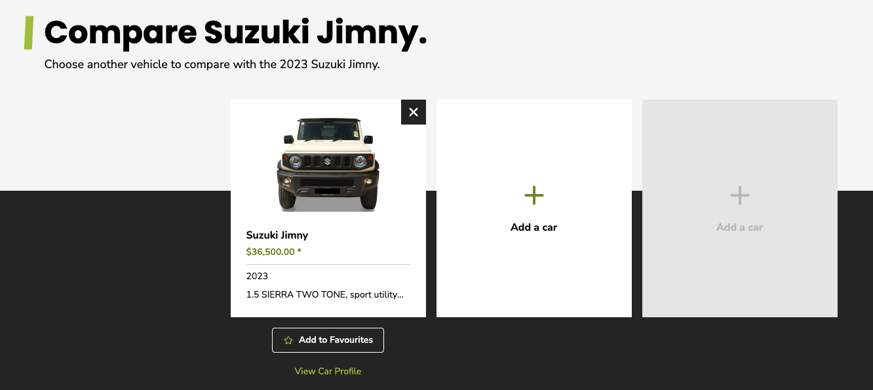The width and height of the screenshot is (873, 390).
Task: Select the Suzuki Jimny name on the card
Action: [277, 235]
